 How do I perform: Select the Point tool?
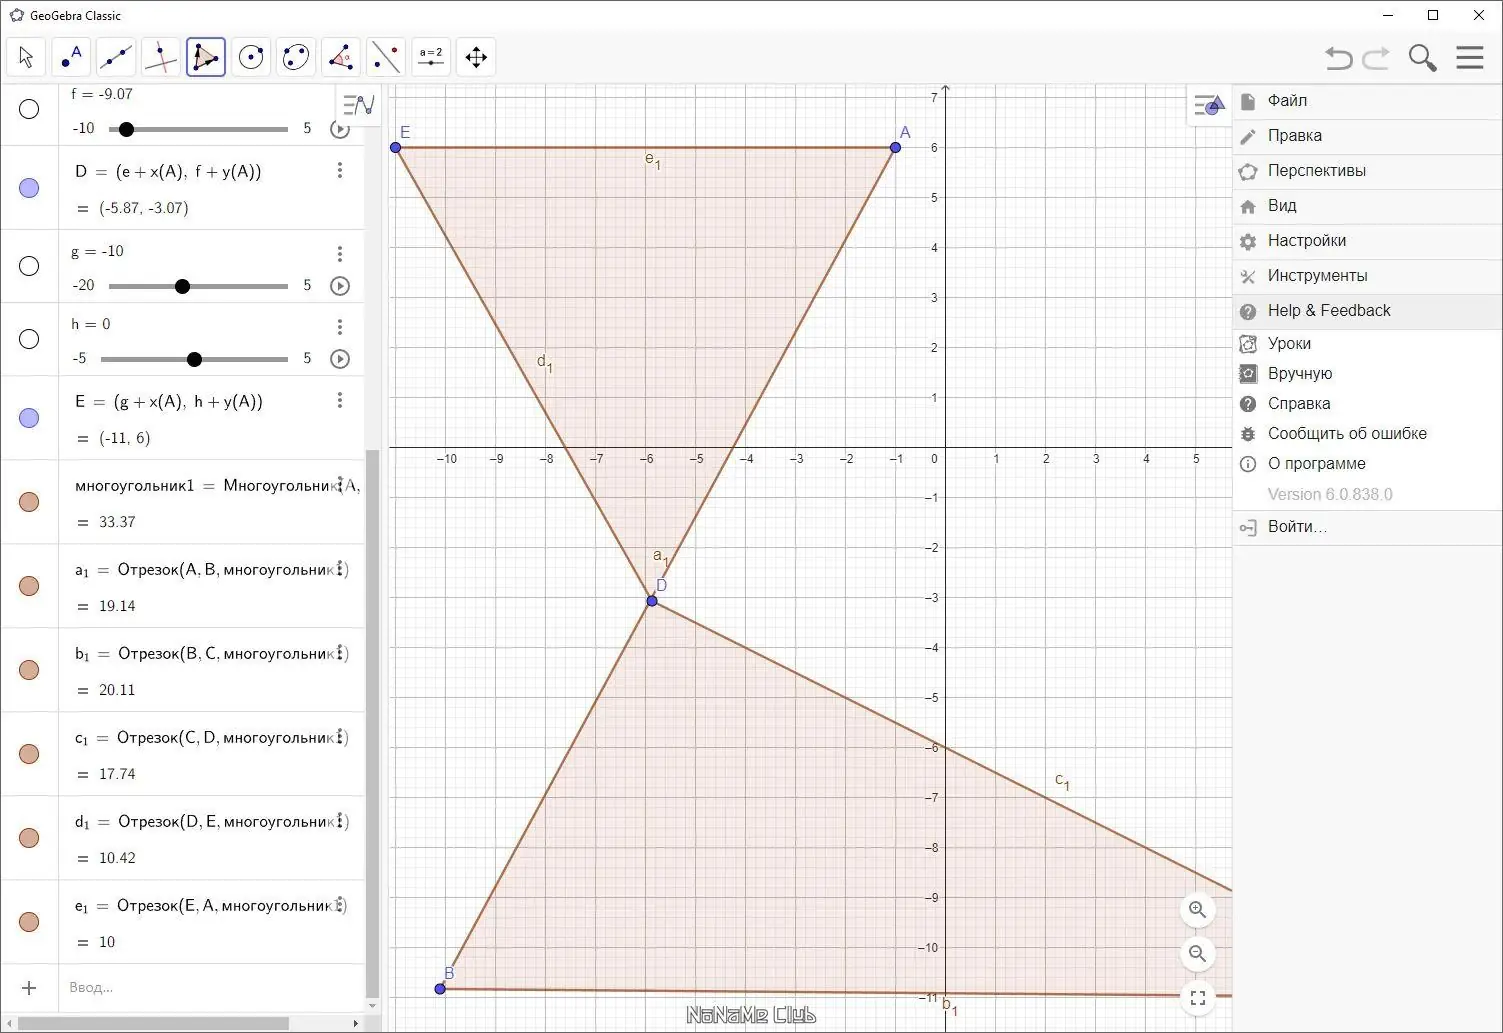(71, 57)
